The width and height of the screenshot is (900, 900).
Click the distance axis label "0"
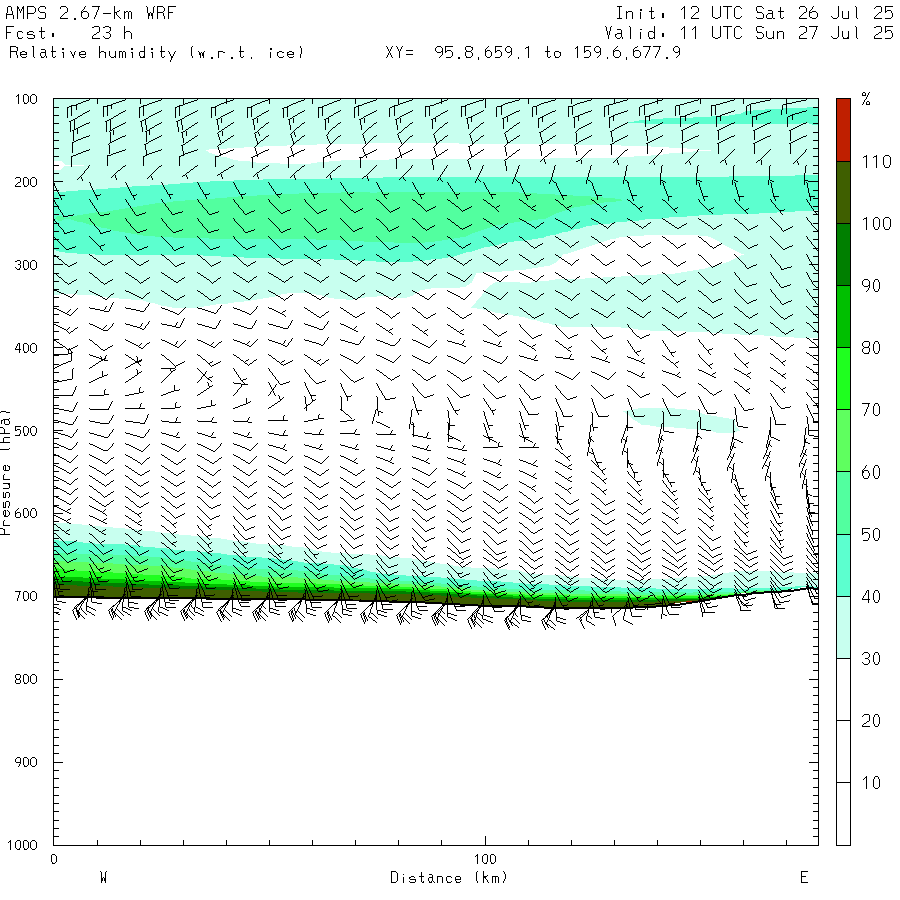coord(54,859)
